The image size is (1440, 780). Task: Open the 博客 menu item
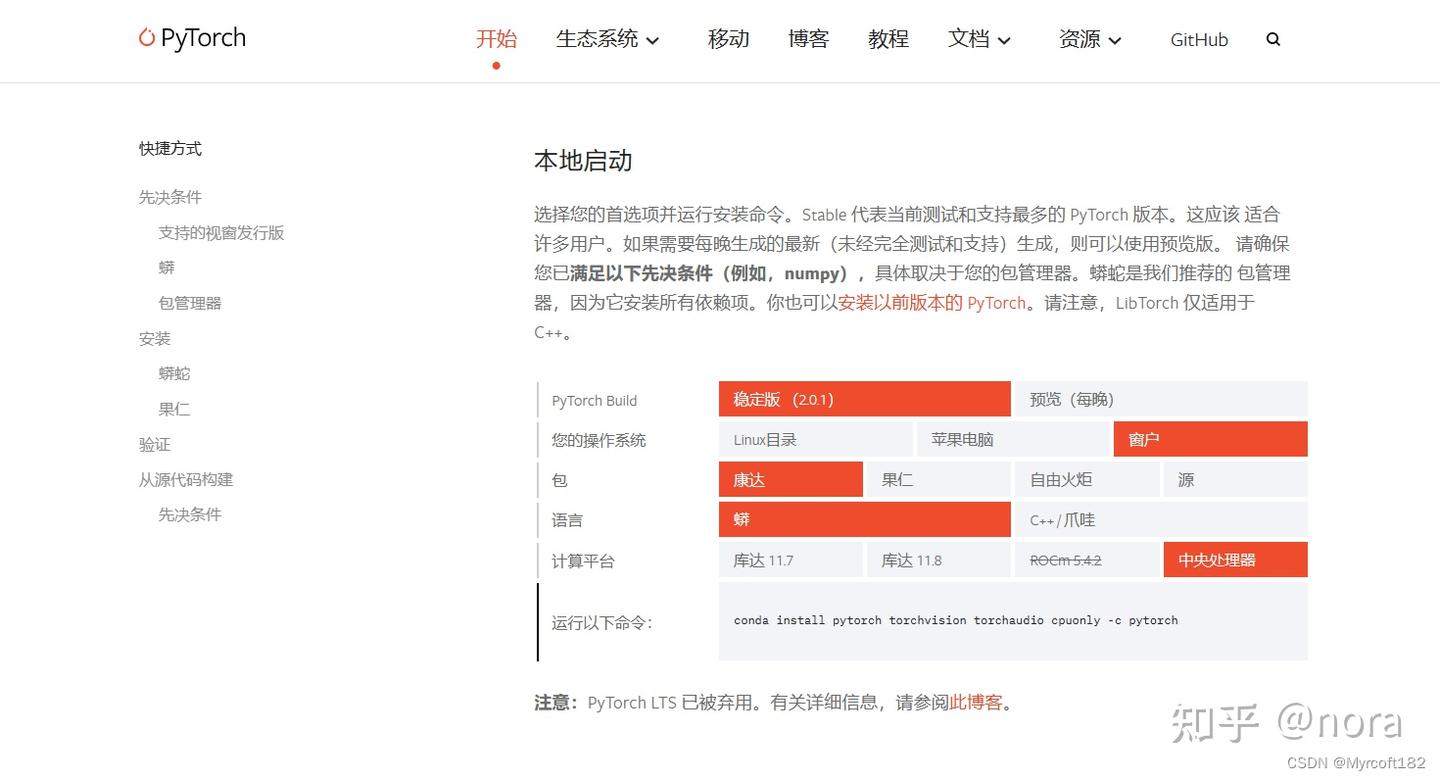pyautogui.click(x=808, y=40)
